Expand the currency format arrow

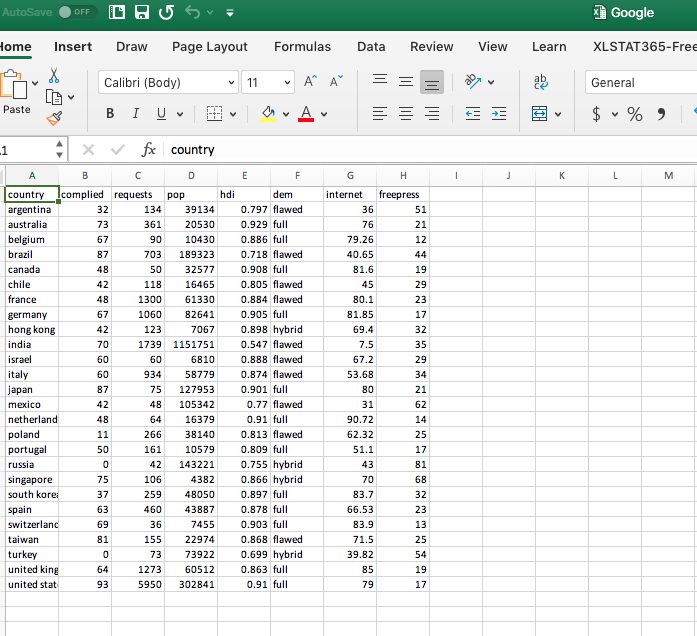point(615,115)
